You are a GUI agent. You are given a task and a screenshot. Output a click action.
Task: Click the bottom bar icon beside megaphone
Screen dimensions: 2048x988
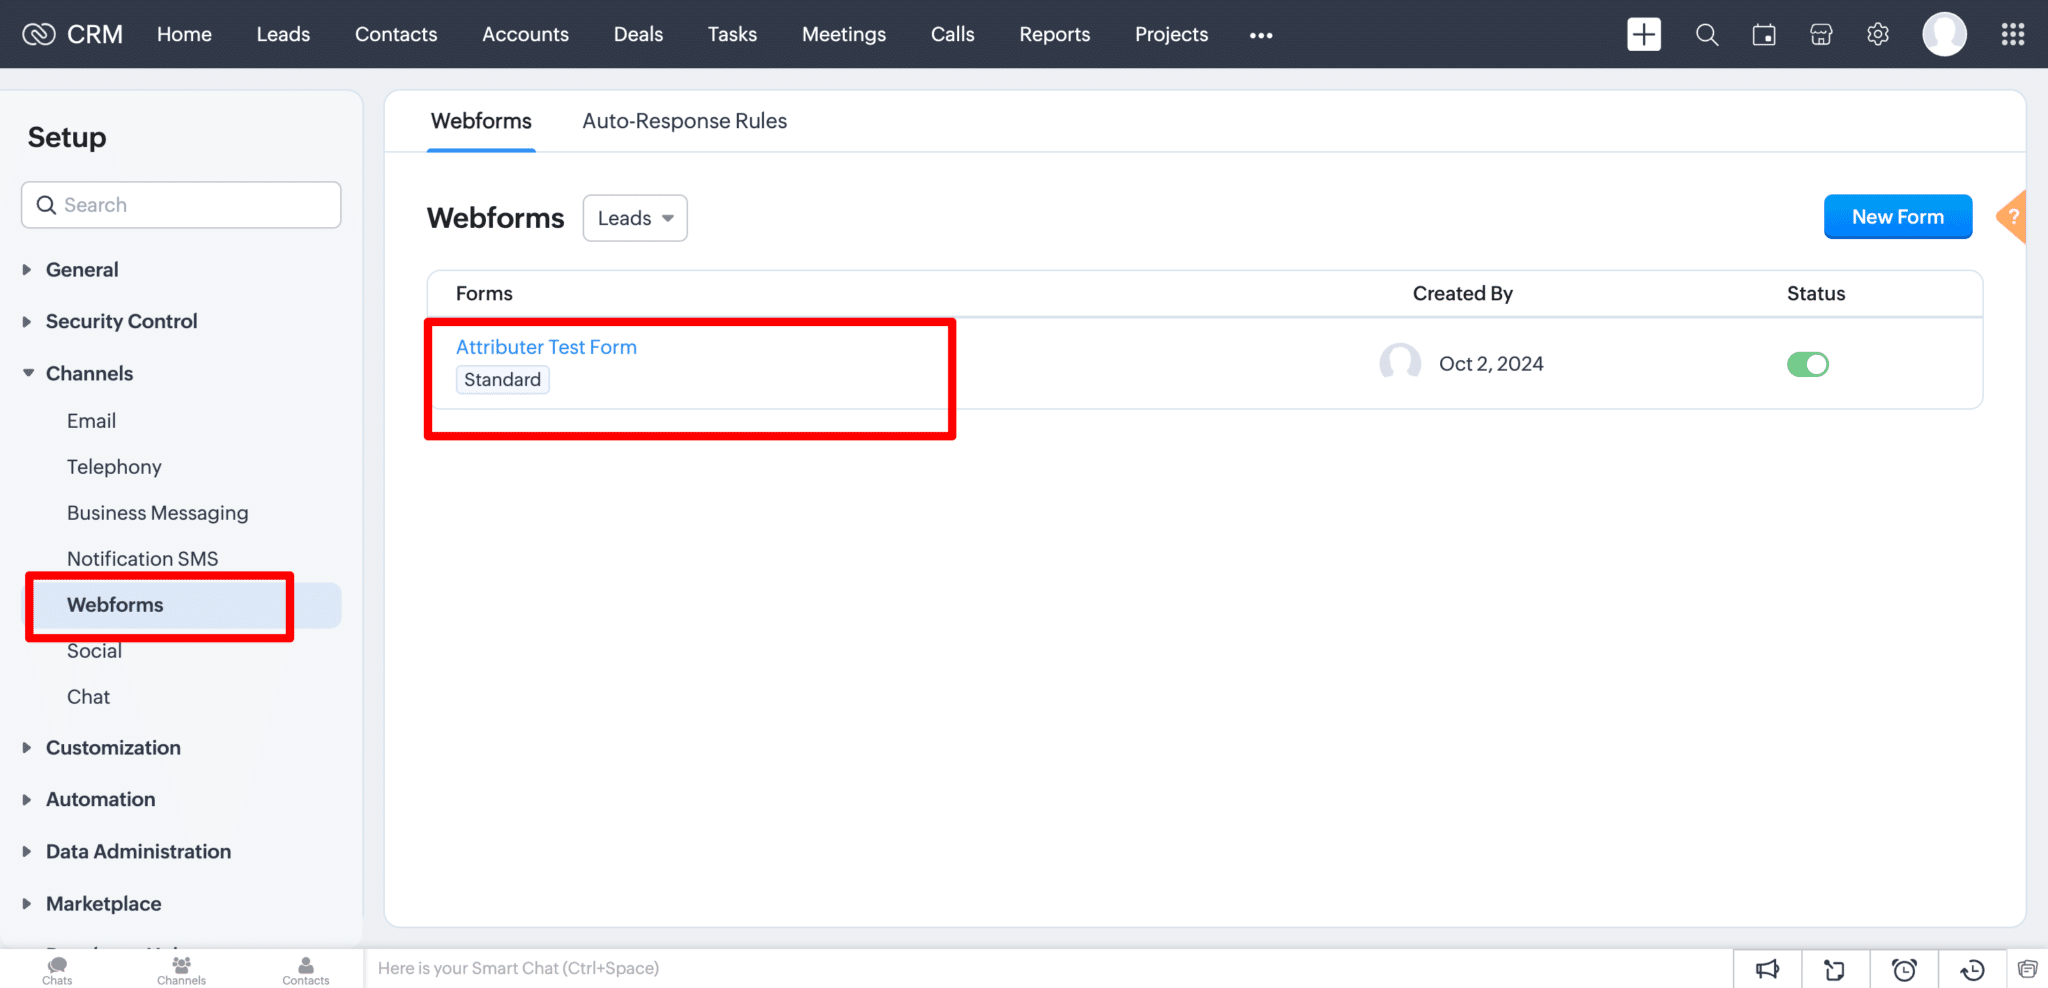1835,969
